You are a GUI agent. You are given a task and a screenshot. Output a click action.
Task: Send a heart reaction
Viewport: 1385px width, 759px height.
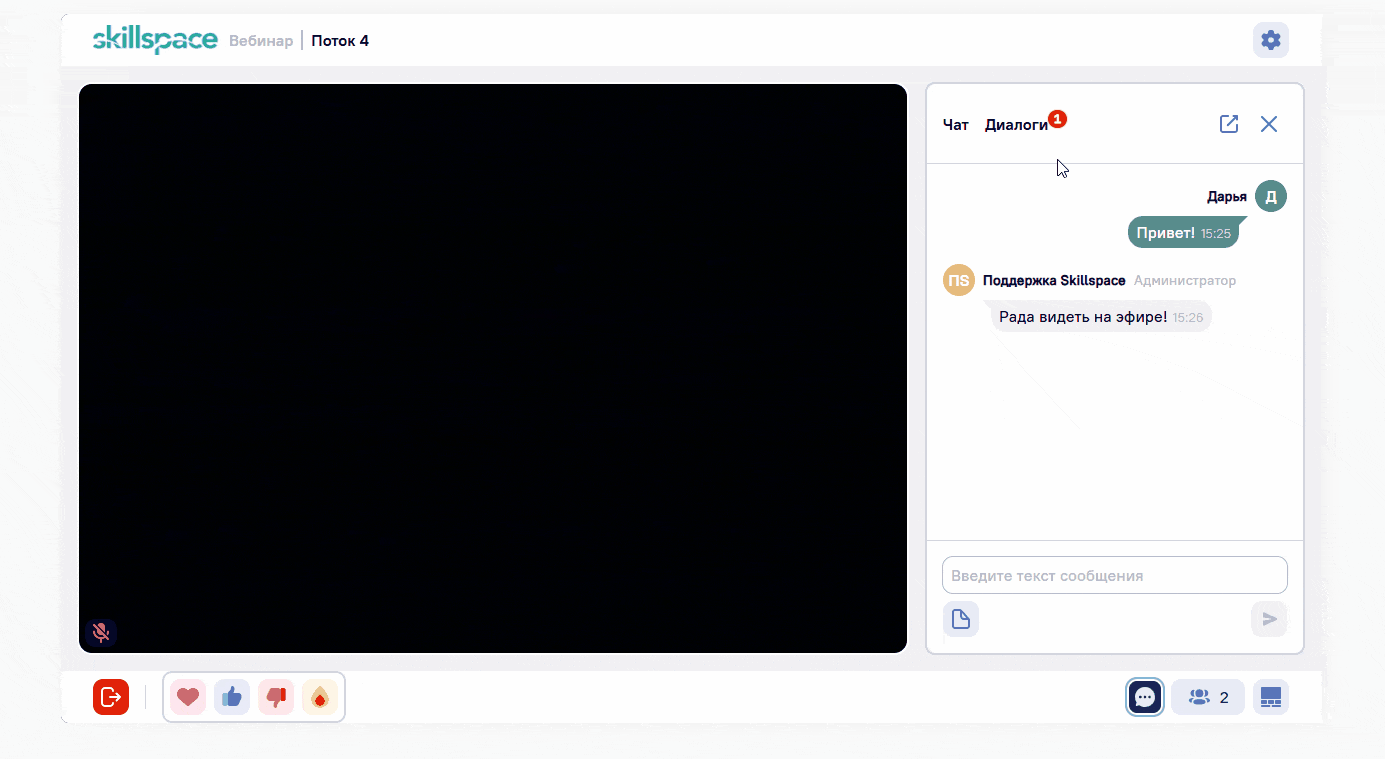tap(188, 697)
